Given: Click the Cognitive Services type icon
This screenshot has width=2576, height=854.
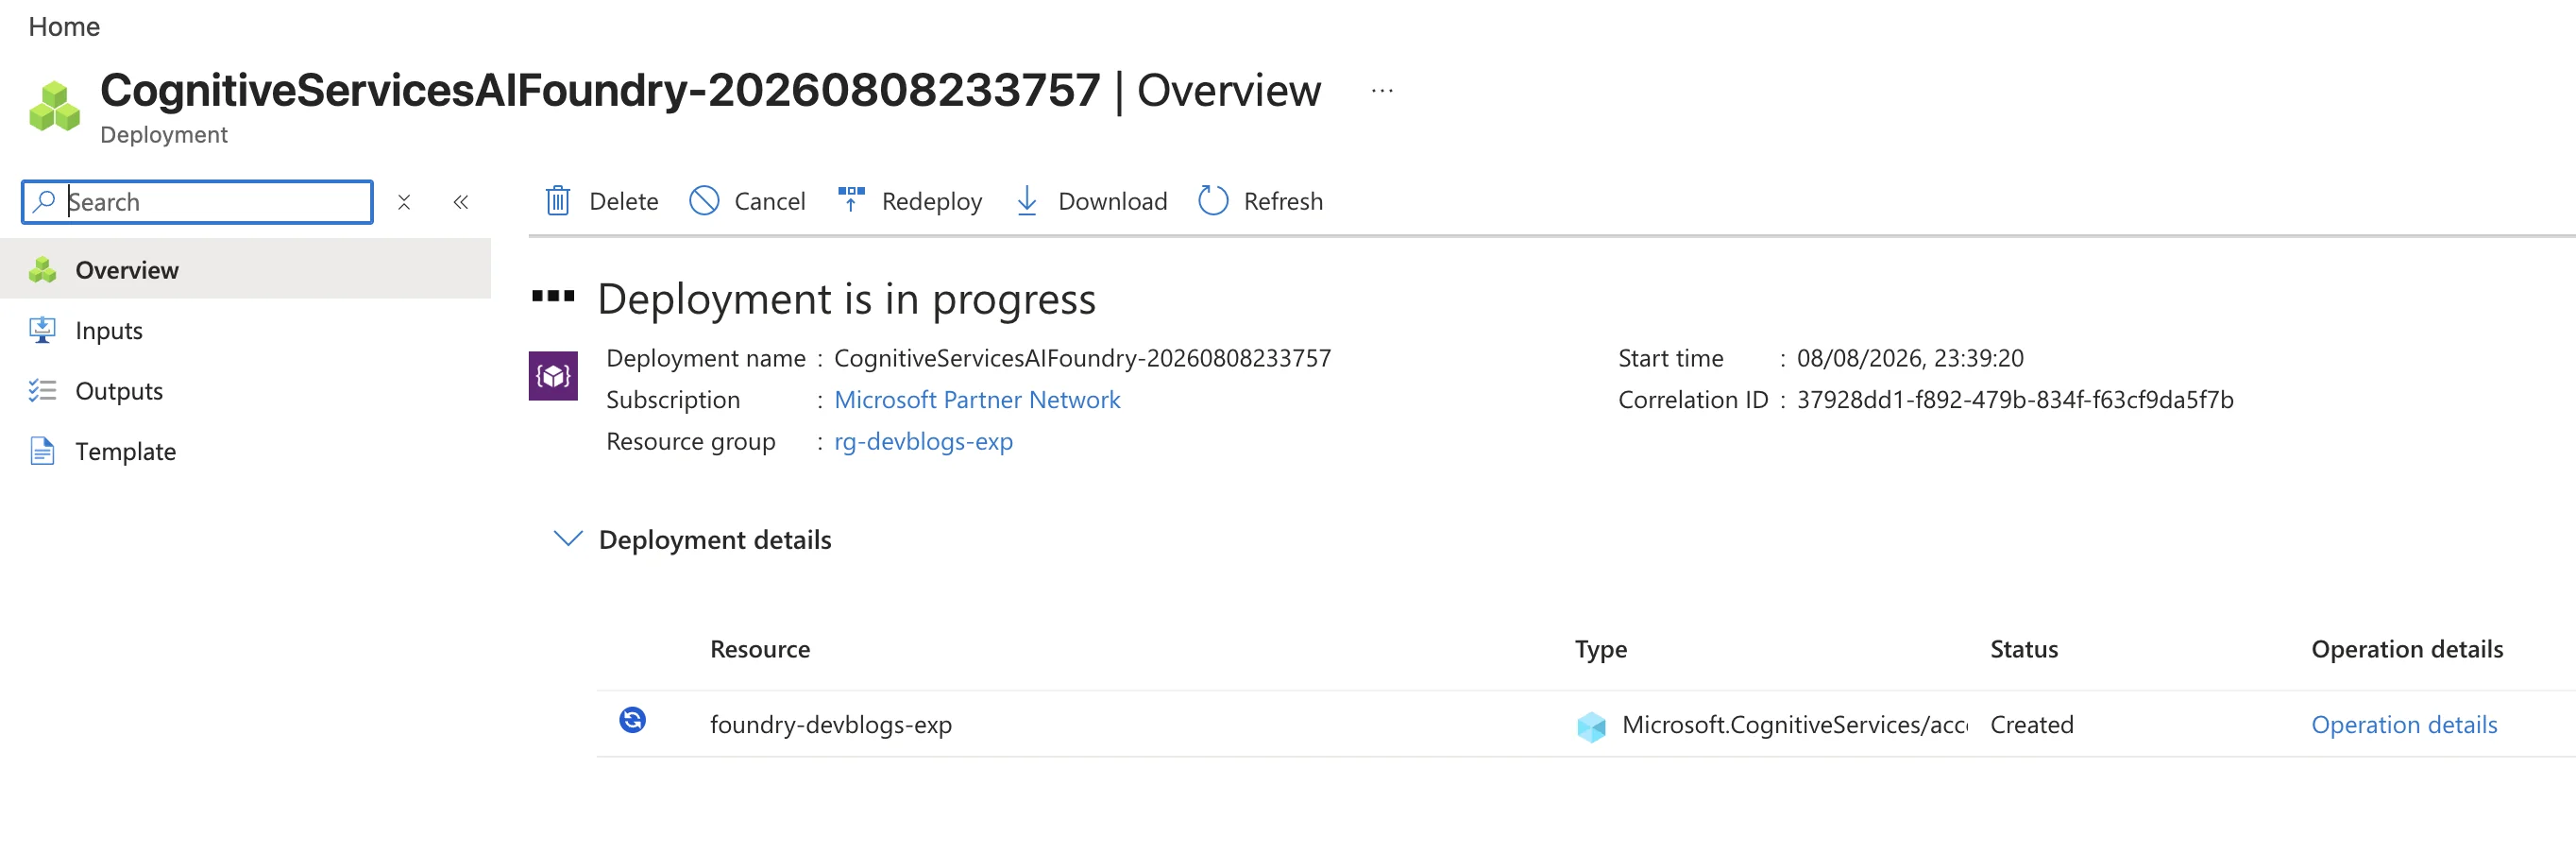Looking at the screenshot, I should pos(1591,726).
